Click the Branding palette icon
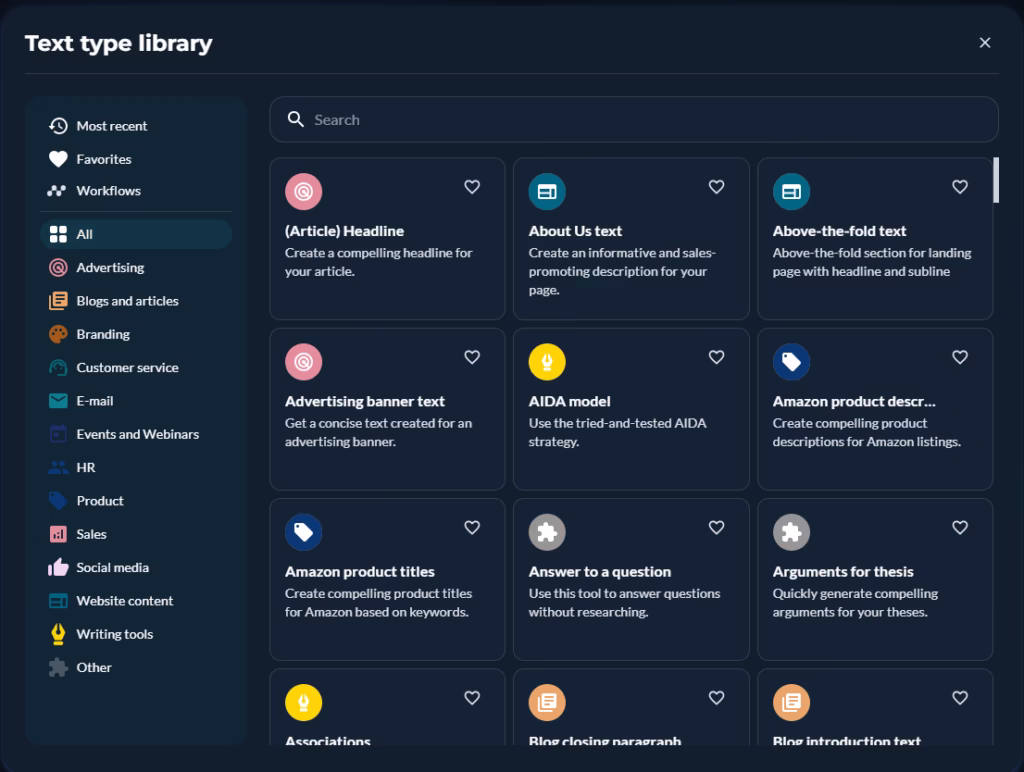Viewport: 1024px width, 772px height. [58, 334]
